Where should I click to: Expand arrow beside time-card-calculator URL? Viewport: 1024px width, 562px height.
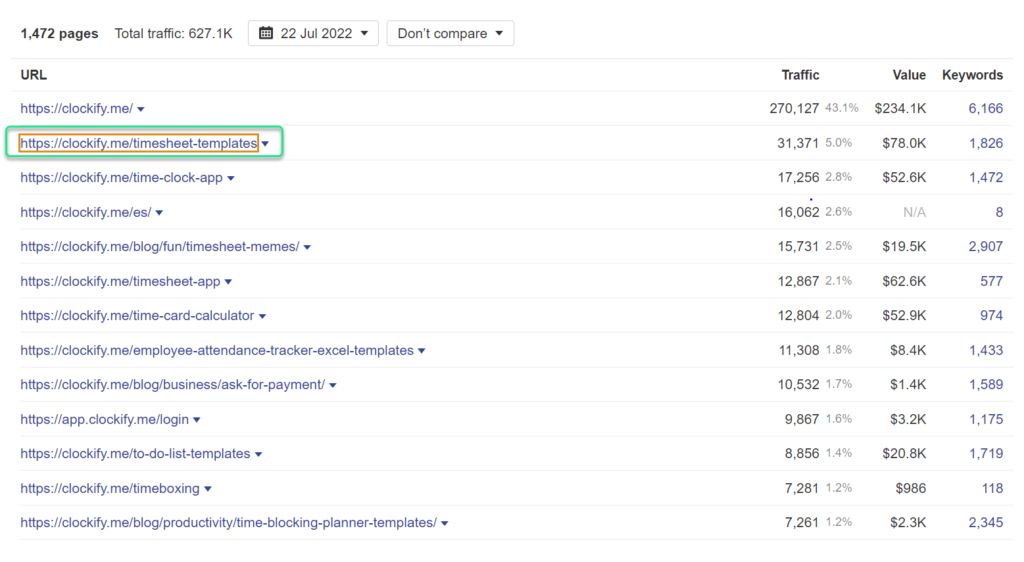coord(262,316)
